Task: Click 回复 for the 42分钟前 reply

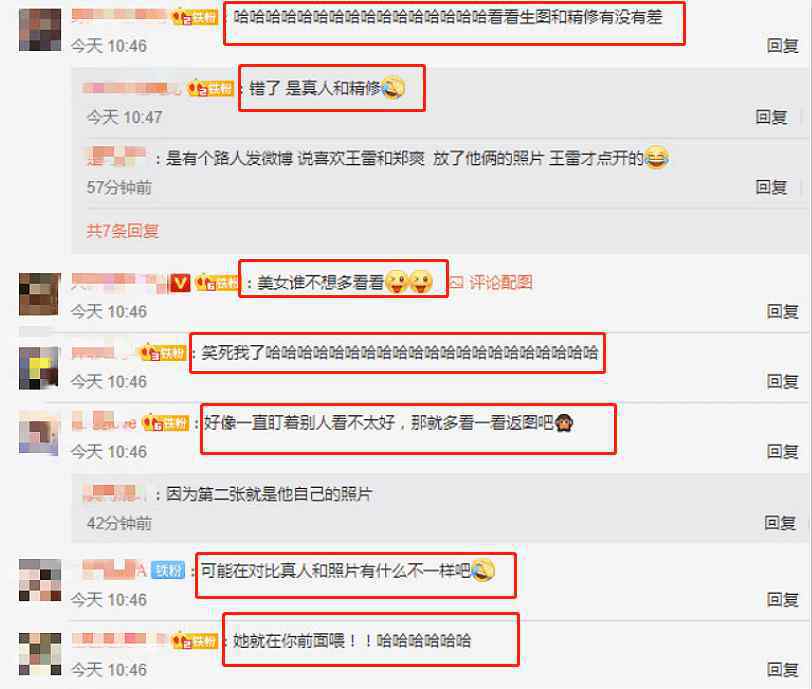Action: pyautogui.click(x=780, y=523)
